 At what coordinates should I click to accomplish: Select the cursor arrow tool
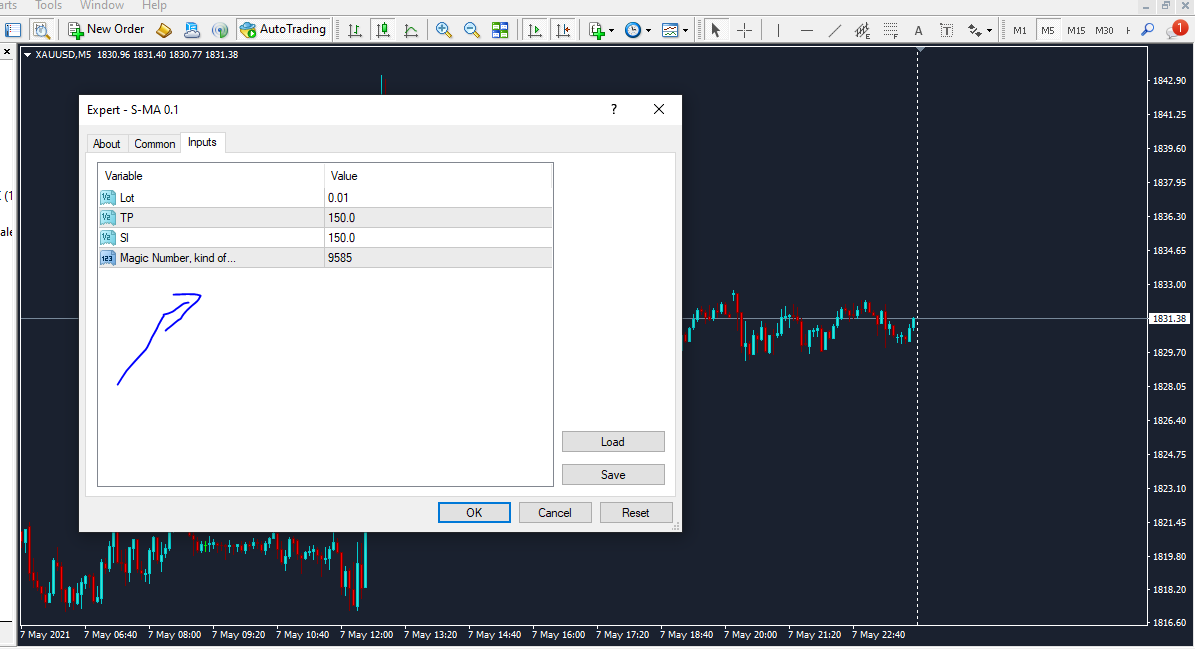point(715,30)
